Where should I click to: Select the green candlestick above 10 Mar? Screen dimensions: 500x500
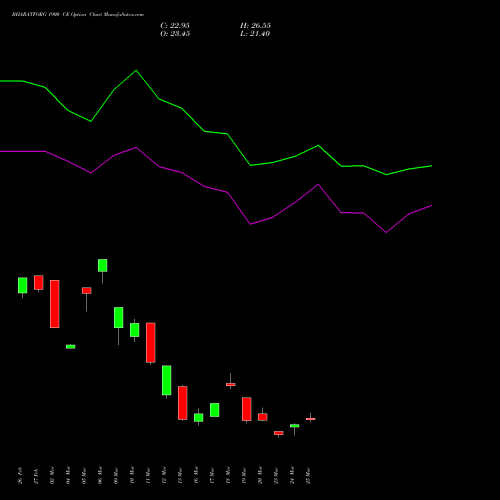(135, 330)
